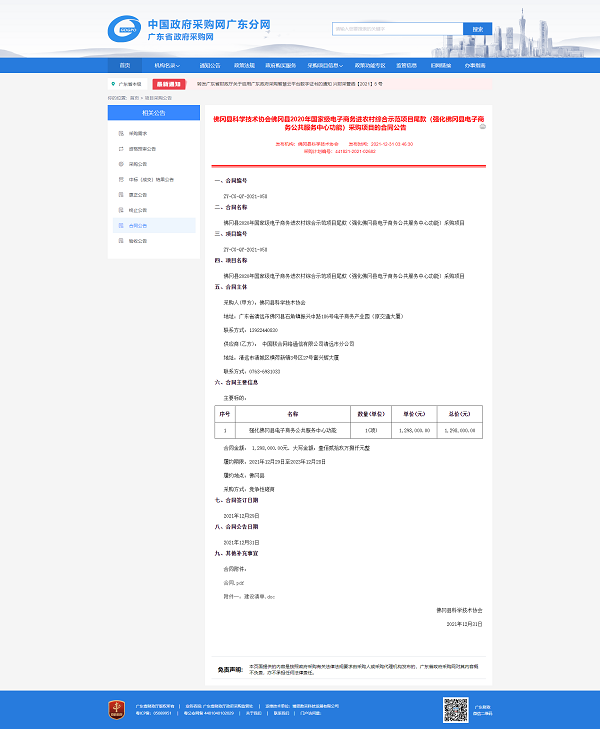This screenshot has height=729, width=600.
Task: Click the print icon beside the title
Action: [x=483, y=126]
